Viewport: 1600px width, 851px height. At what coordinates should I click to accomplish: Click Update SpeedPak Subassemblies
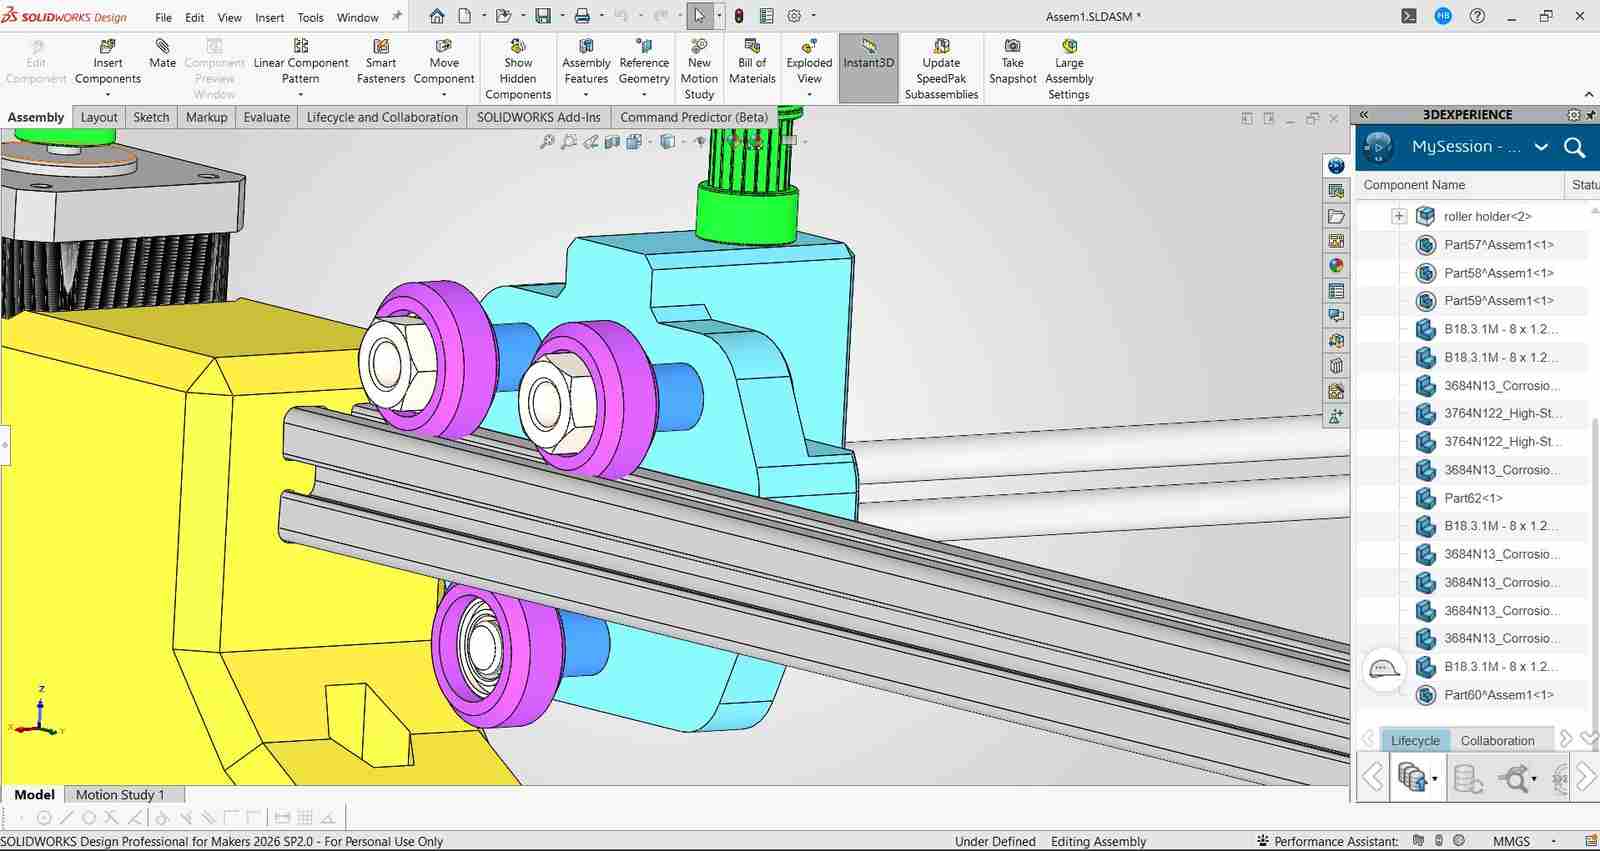(941, 69)
